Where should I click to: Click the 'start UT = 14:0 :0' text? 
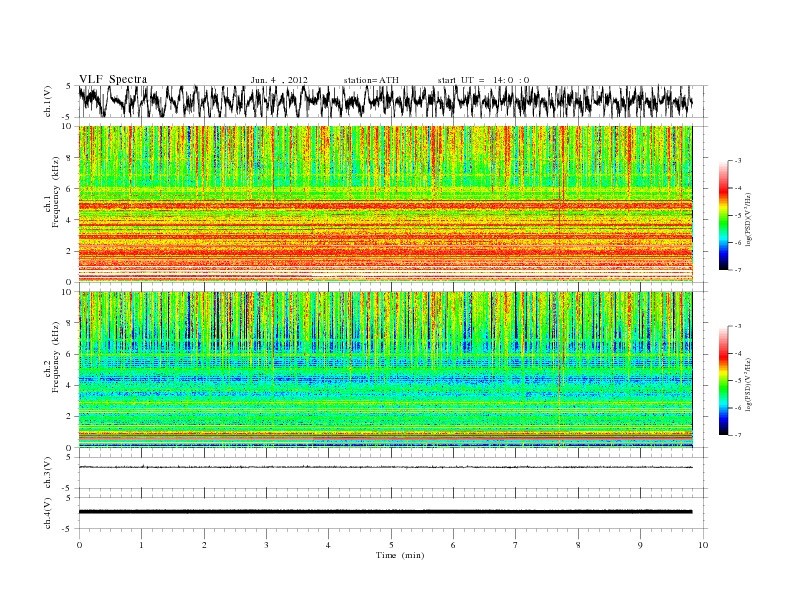(483, 80)
